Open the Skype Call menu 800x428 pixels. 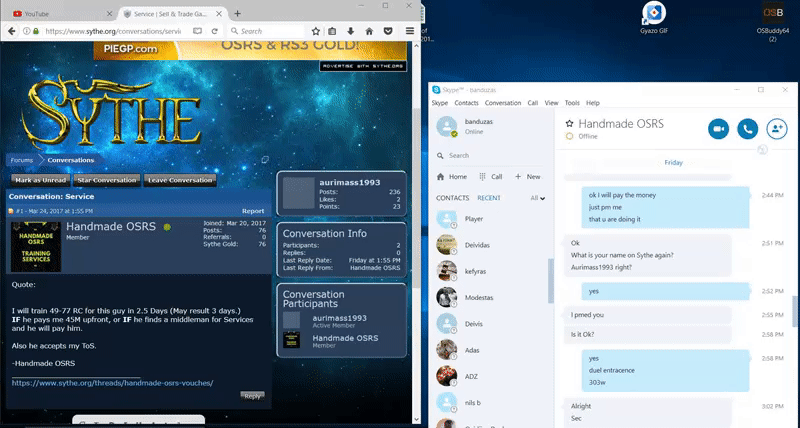pos(533,103)
